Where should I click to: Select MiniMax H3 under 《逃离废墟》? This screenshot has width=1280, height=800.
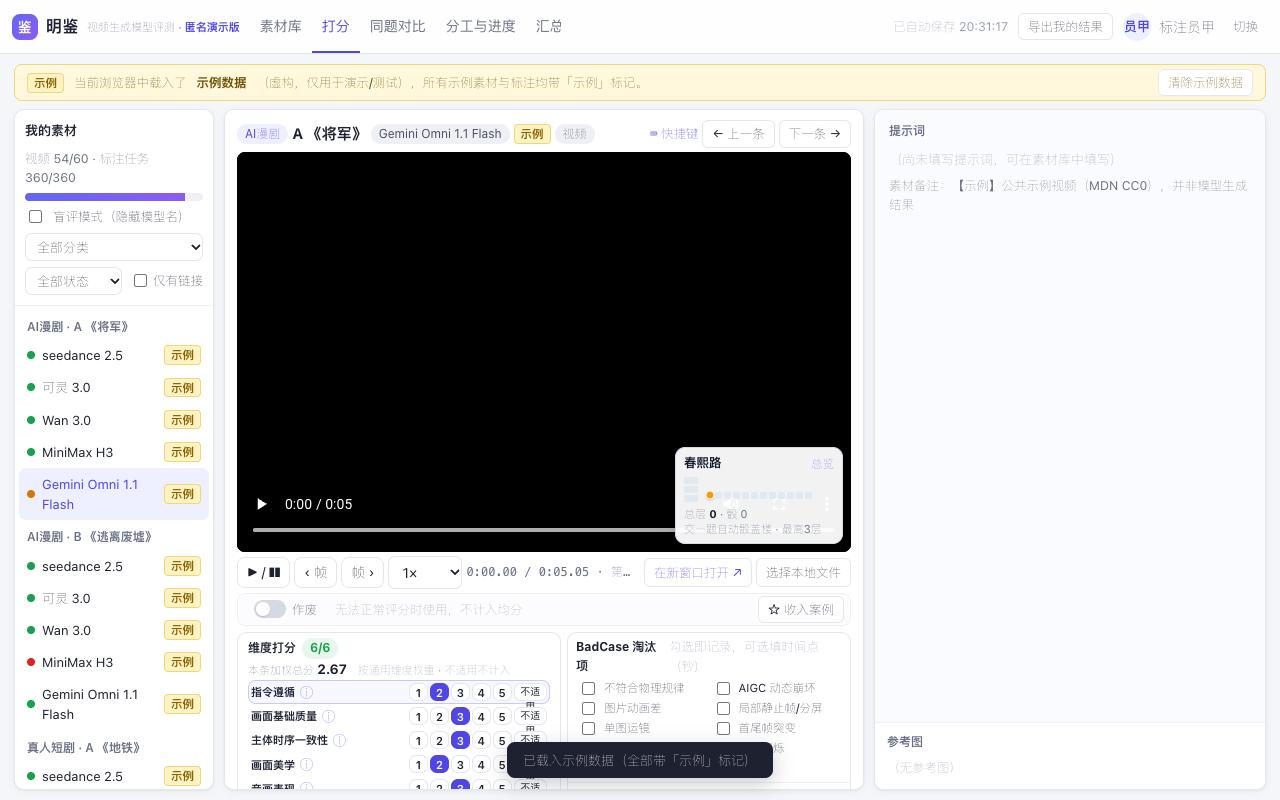pos(114,662)
